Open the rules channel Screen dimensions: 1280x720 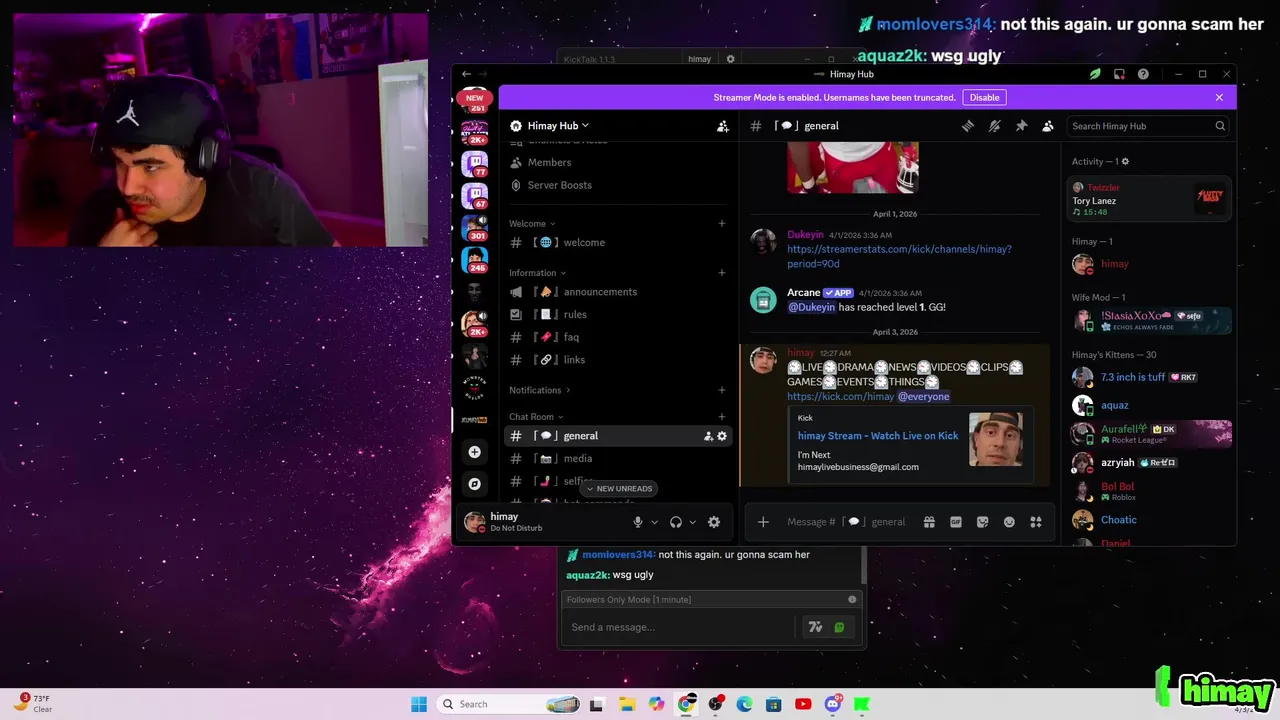[x=618, y=315]
